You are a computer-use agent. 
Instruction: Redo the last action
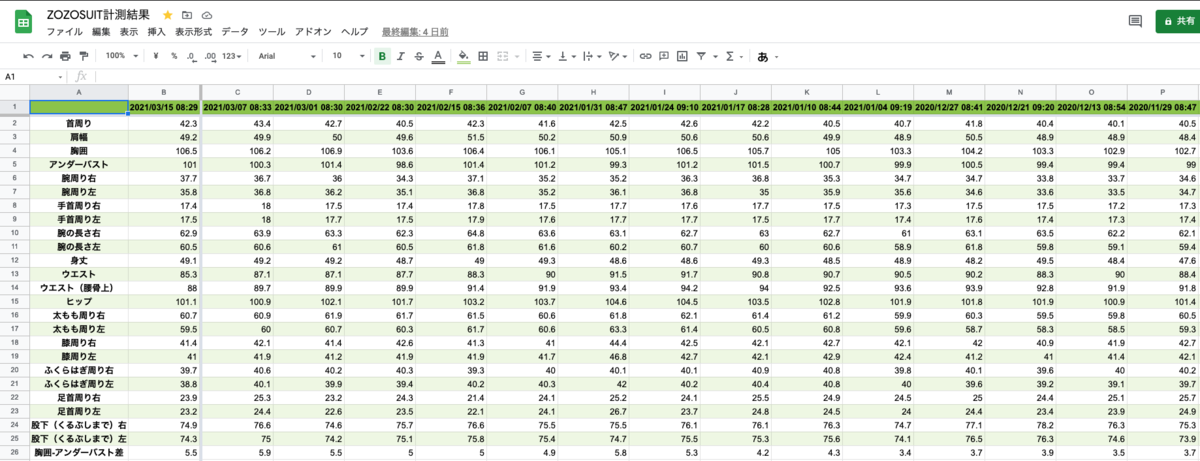pyautogui.click(x=47, y=56)
